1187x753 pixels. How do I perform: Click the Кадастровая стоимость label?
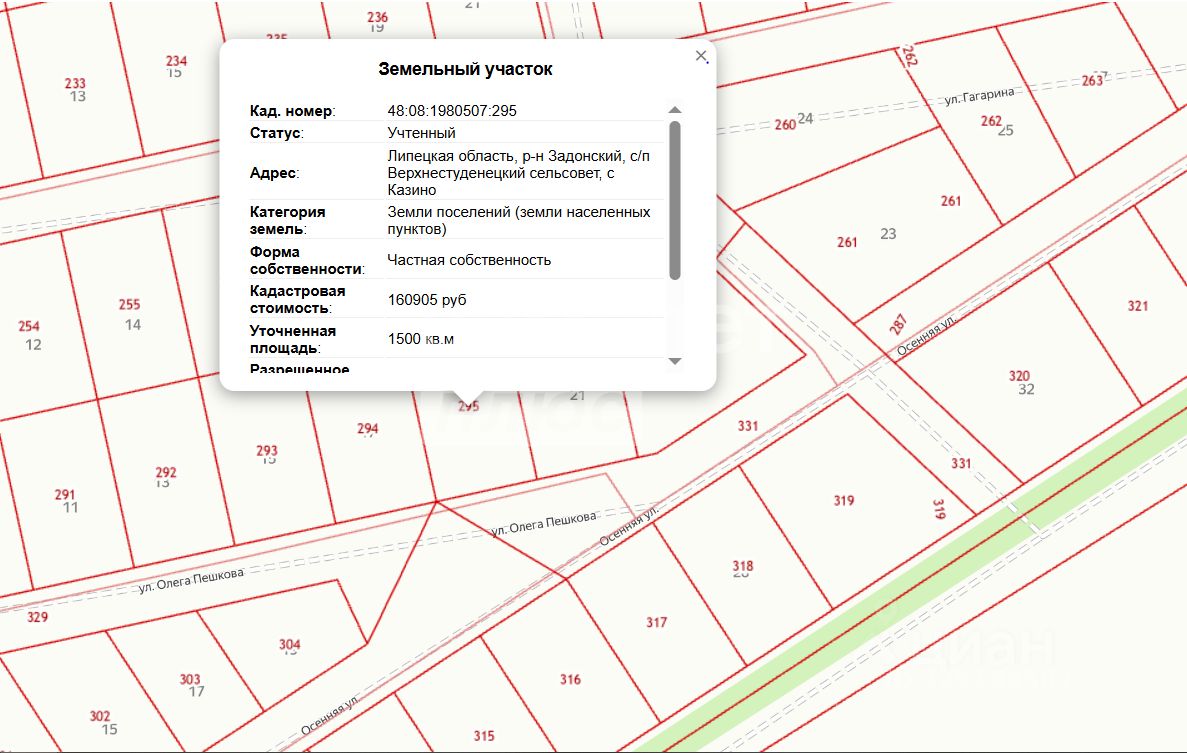(298, 300)
